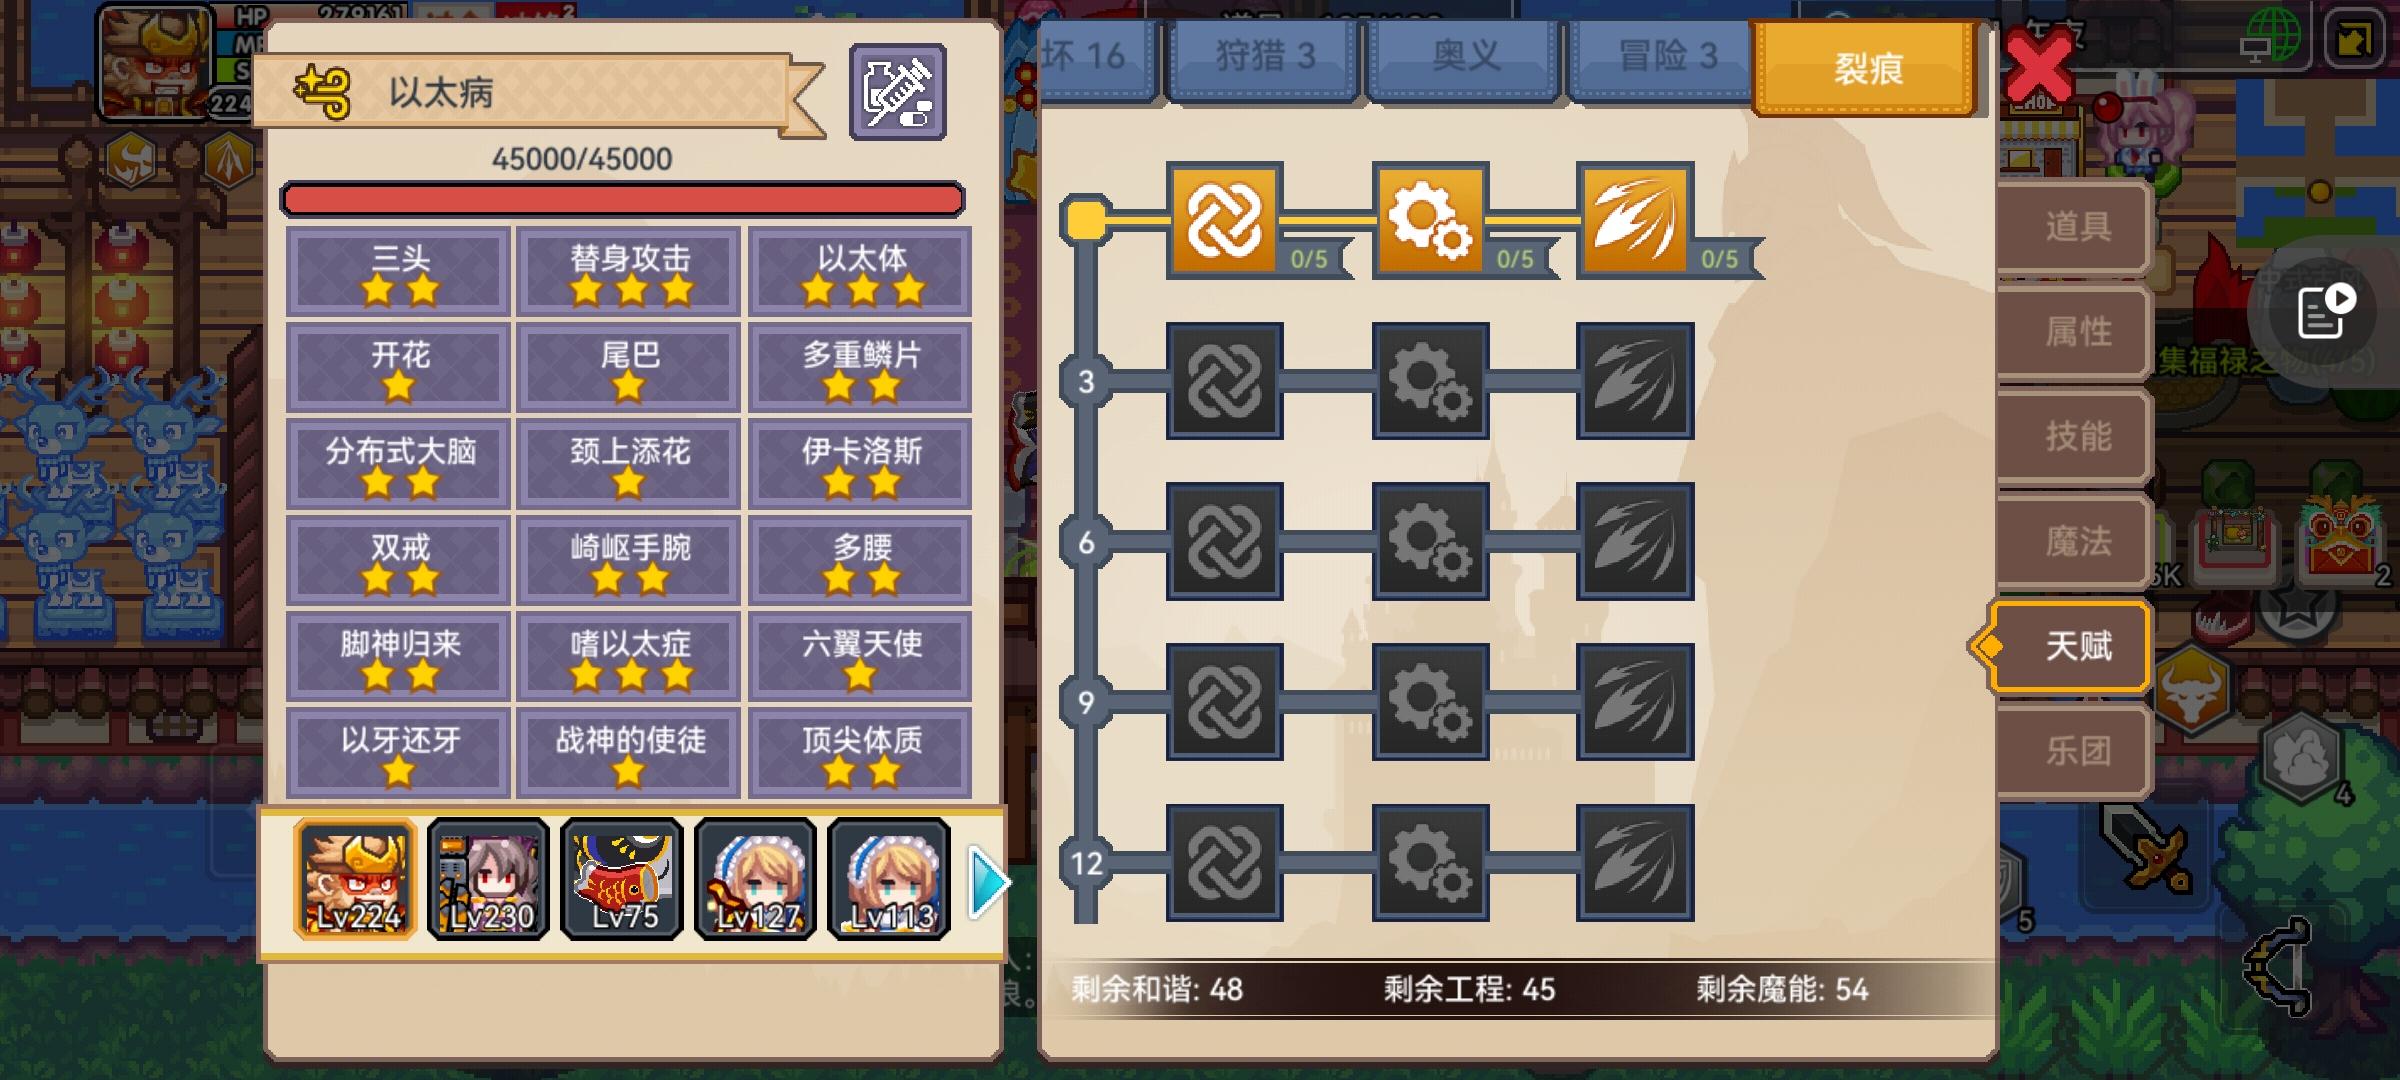Click locked chain-link icon in row 6
Screen dimensions: 2400x1080
(1225, 542)
